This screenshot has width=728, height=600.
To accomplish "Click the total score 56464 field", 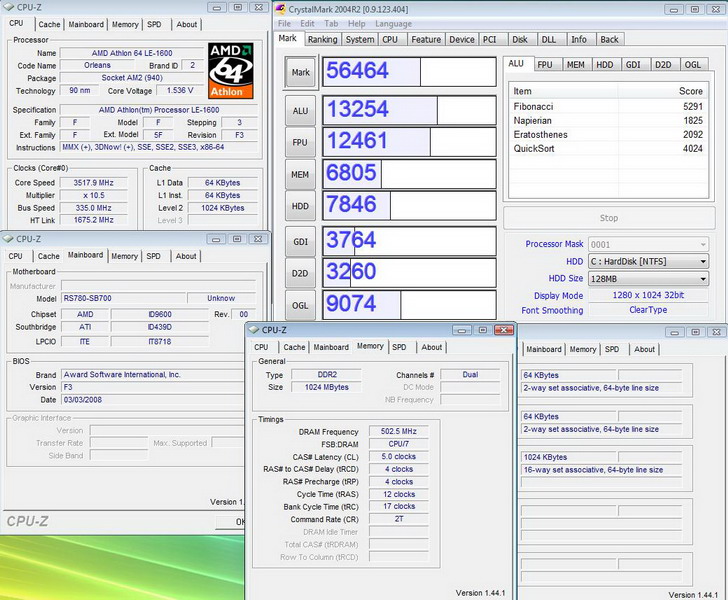I will click(409, 72).
